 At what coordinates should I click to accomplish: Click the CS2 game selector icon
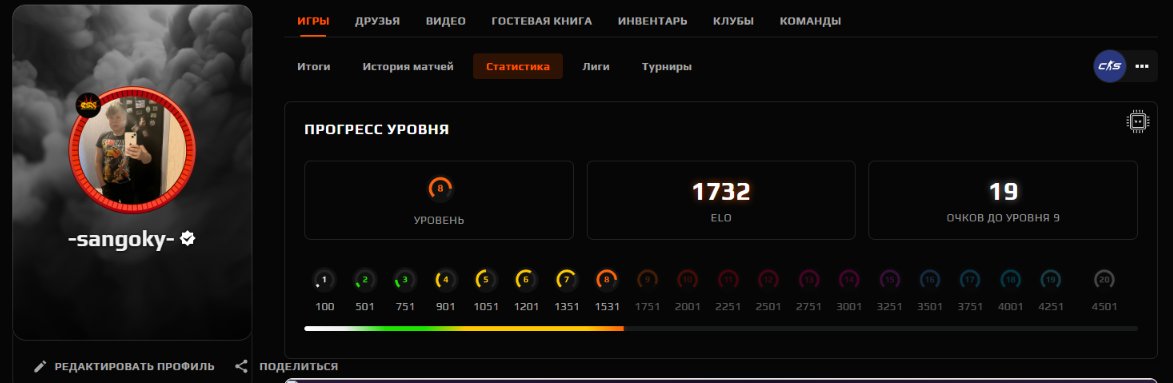(x=1109, y=66)
